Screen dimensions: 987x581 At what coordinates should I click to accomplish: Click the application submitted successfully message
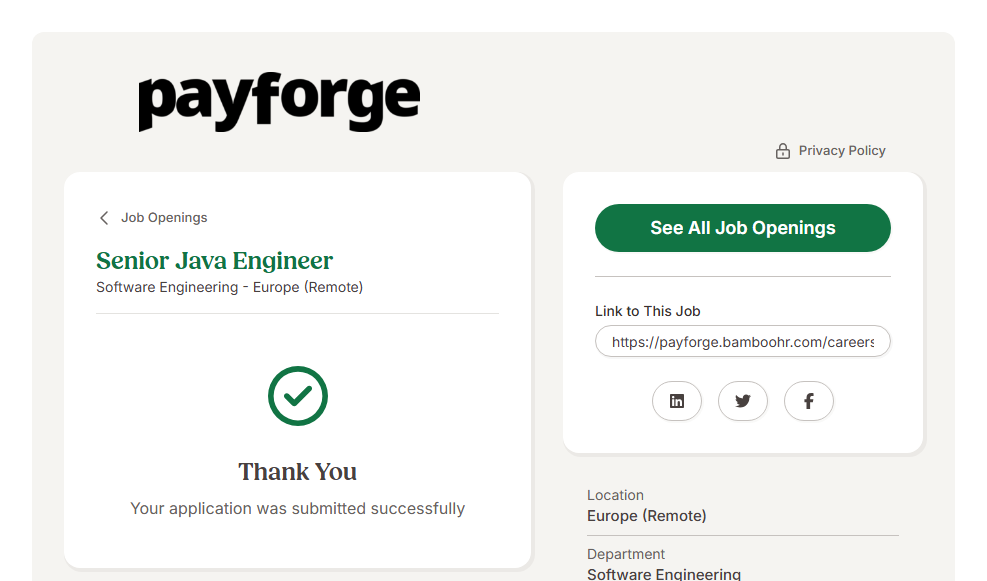(x=297, y=509)
